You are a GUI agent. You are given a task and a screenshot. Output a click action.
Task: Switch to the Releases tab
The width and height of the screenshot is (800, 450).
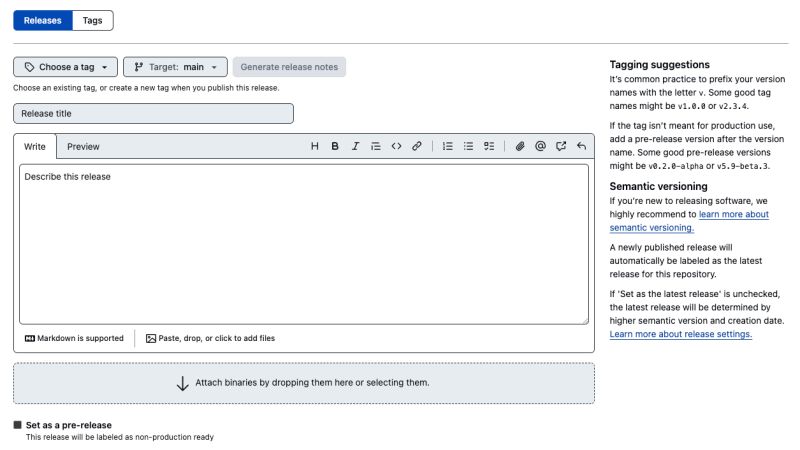click(x=43, y=20)
